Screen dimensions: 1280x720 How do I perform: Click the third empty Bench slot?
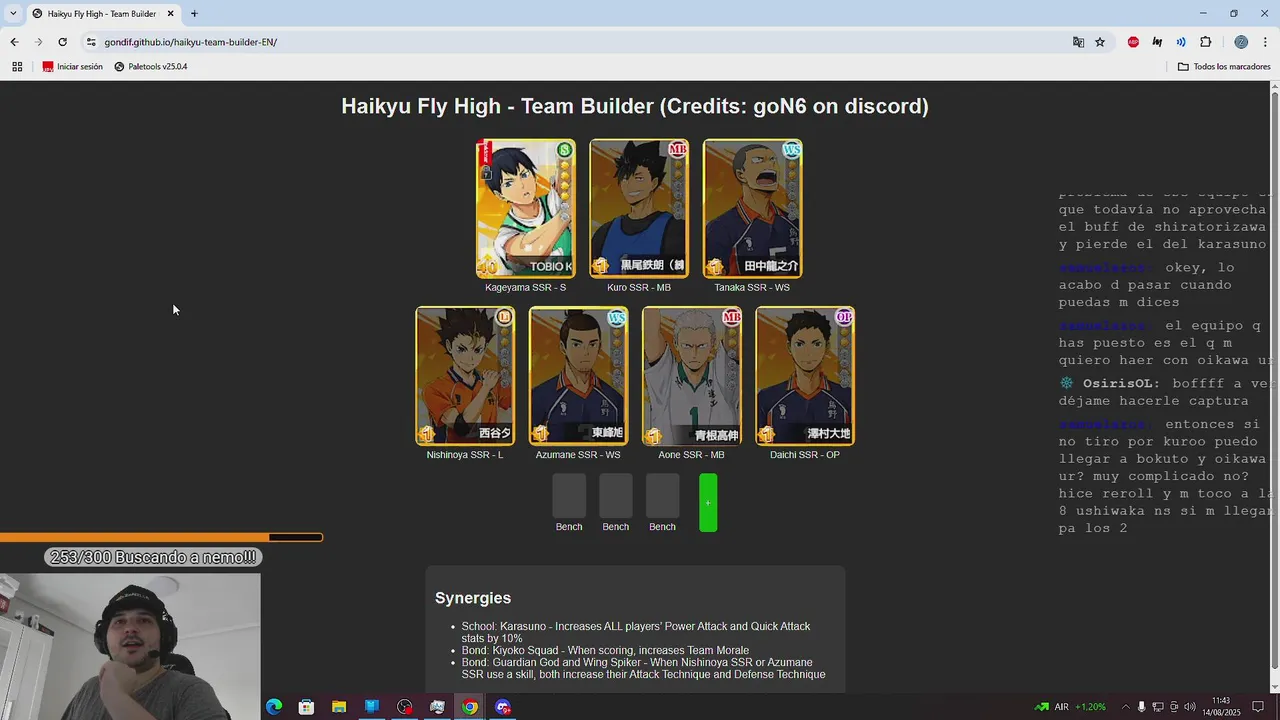662,496
